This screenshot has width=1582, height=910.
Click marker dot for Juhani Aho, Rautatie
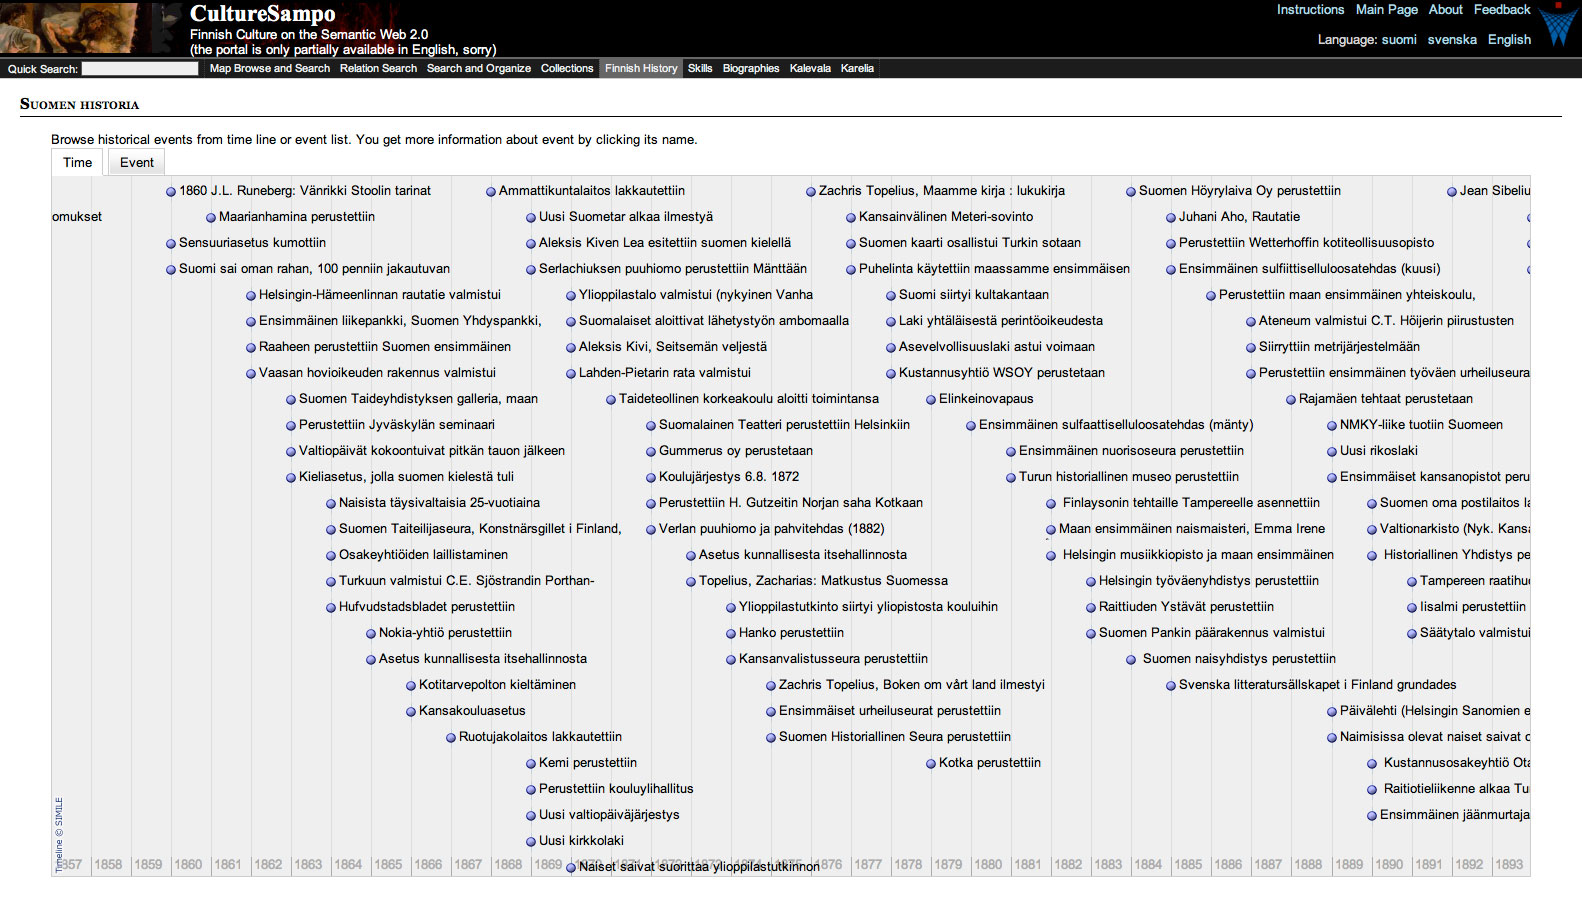point(1171,218)
